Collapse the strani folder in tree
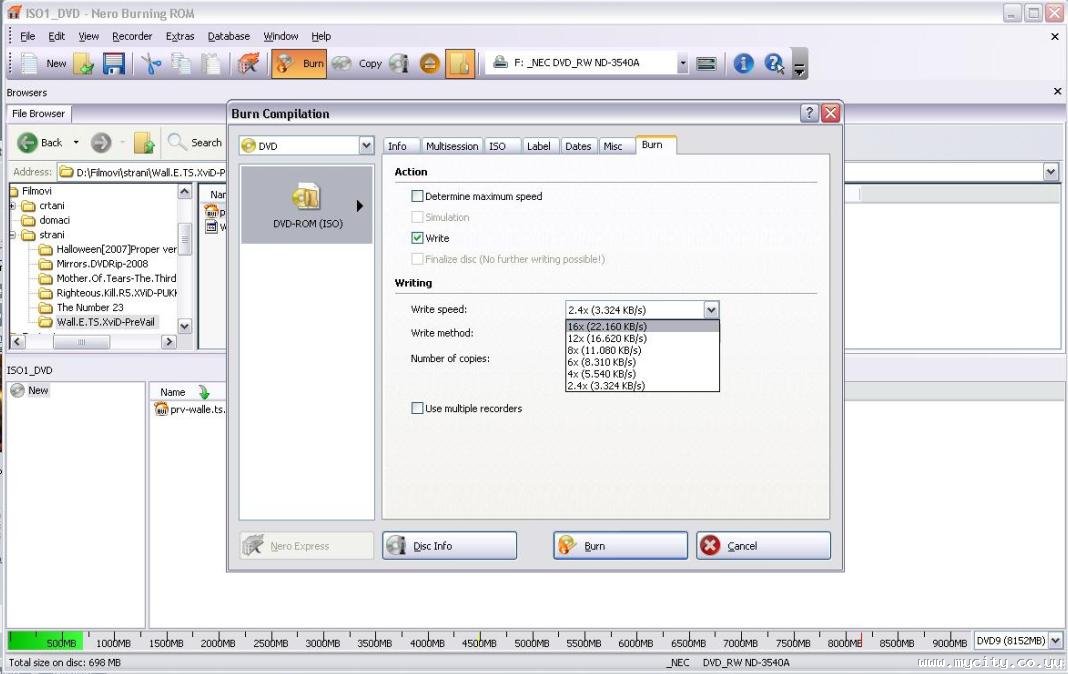This screenshot has width=1068, height=674. pyautogui.click(x=12, y=235)
